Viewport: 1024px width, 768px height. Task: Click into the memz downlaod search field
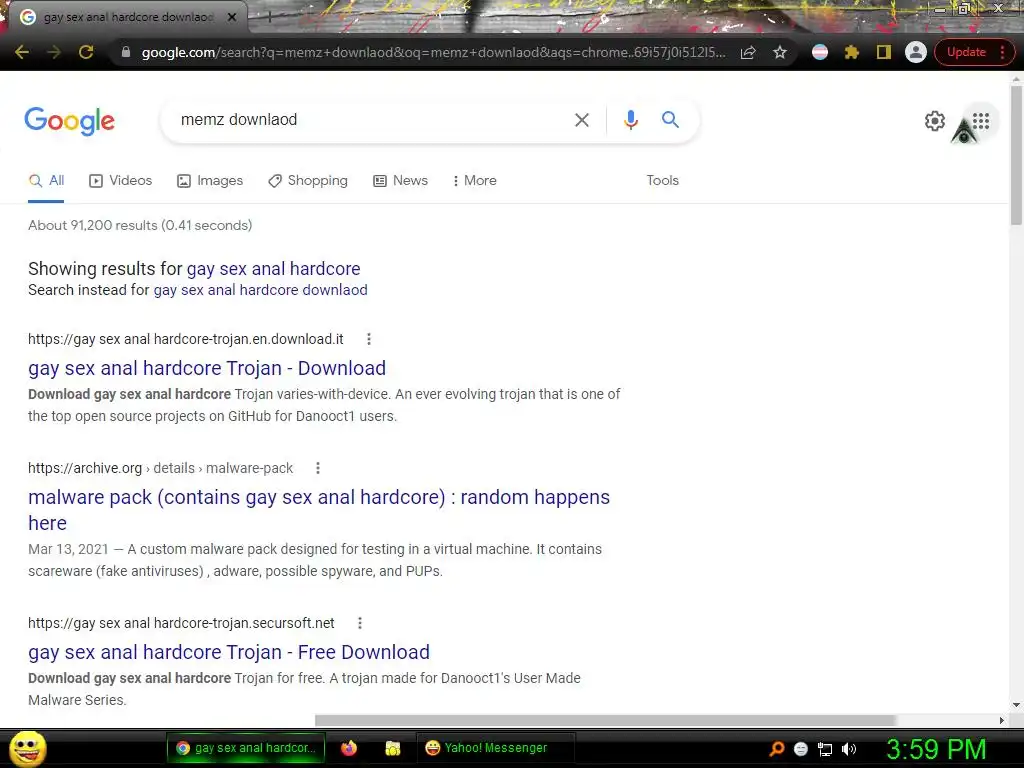(366, 120)
